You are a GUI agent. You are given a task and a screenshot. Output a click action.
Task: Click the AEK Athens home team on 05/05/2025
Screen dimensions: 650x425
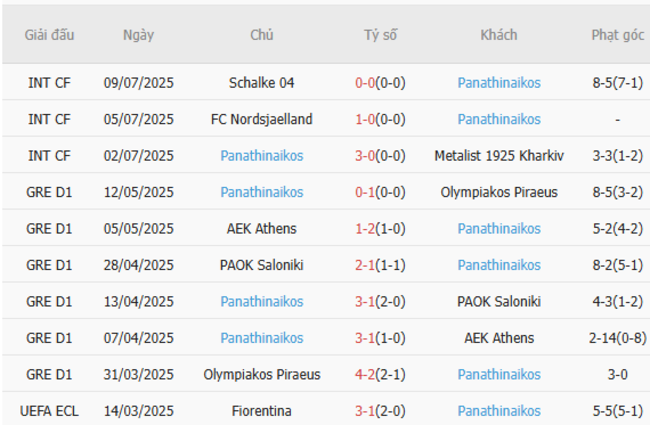coord(261,229)
